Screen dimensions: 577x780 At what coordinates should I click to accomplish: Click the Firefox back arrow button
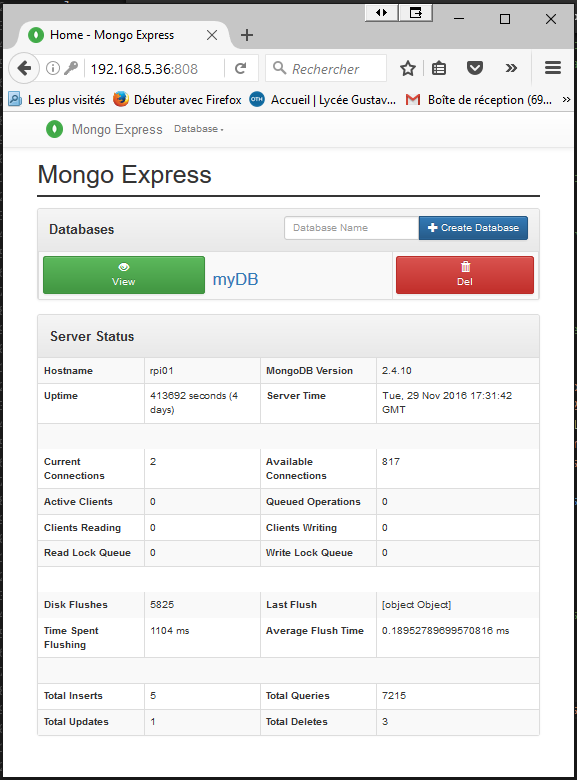point(24,68)
